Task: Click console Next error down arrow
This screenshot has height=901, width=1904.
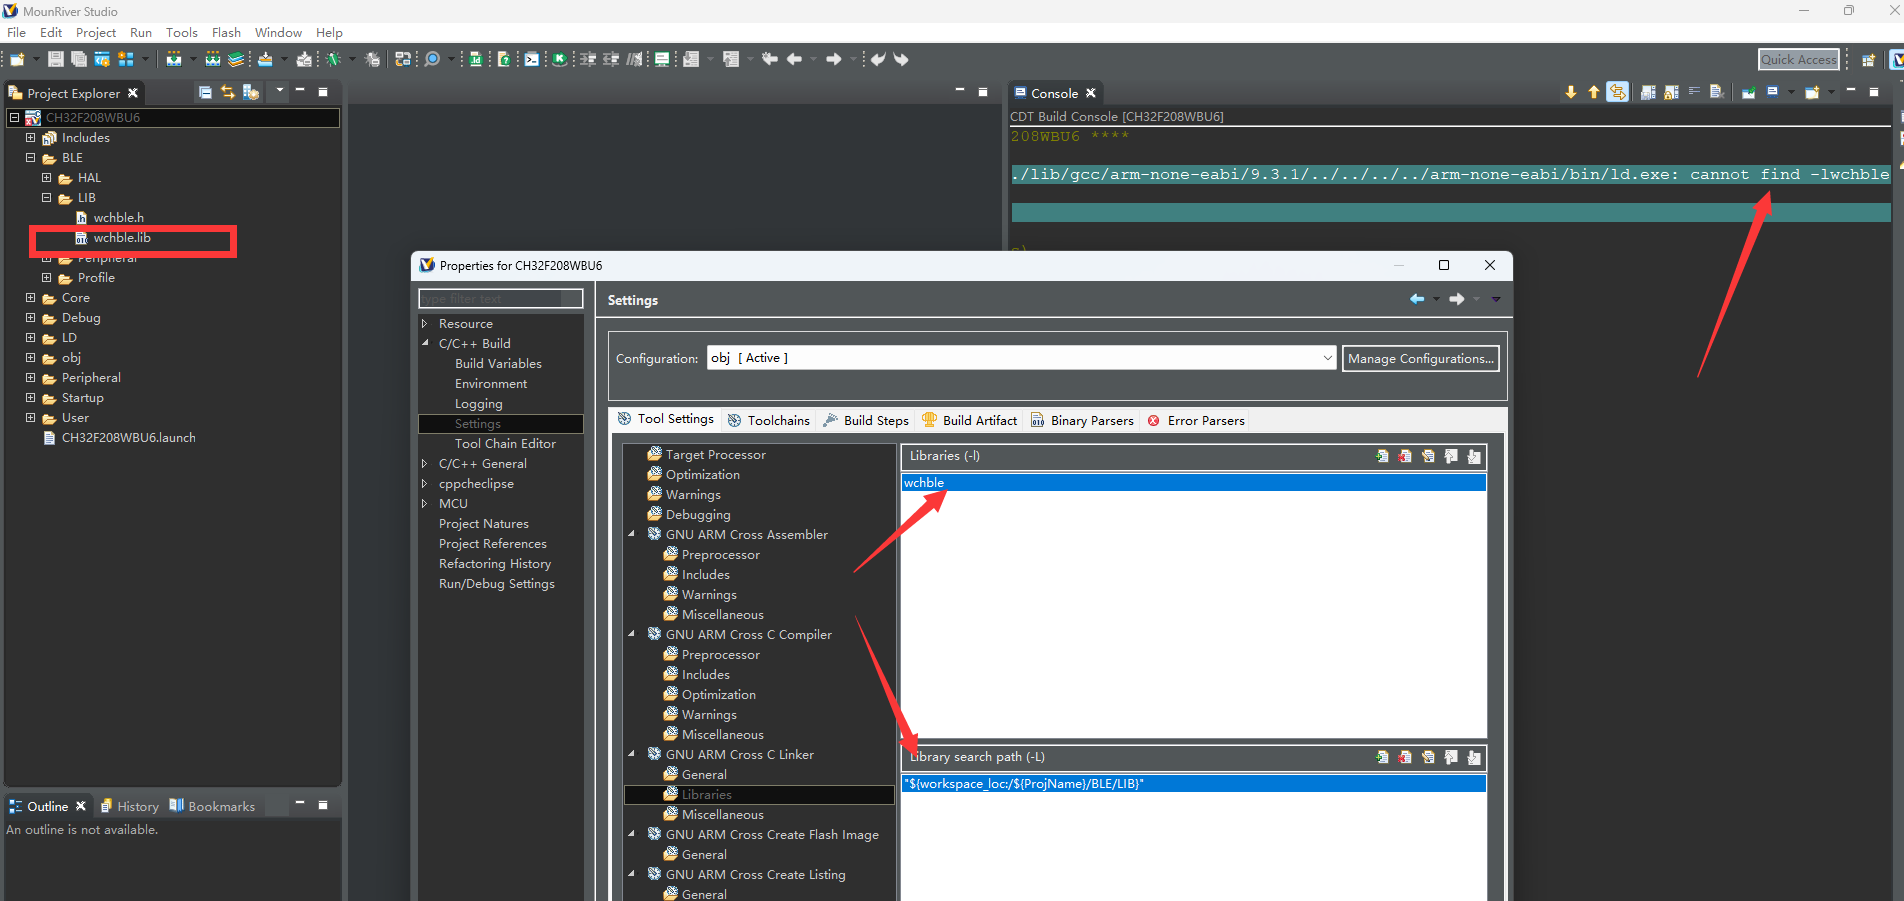Action: click(1571, 92)
